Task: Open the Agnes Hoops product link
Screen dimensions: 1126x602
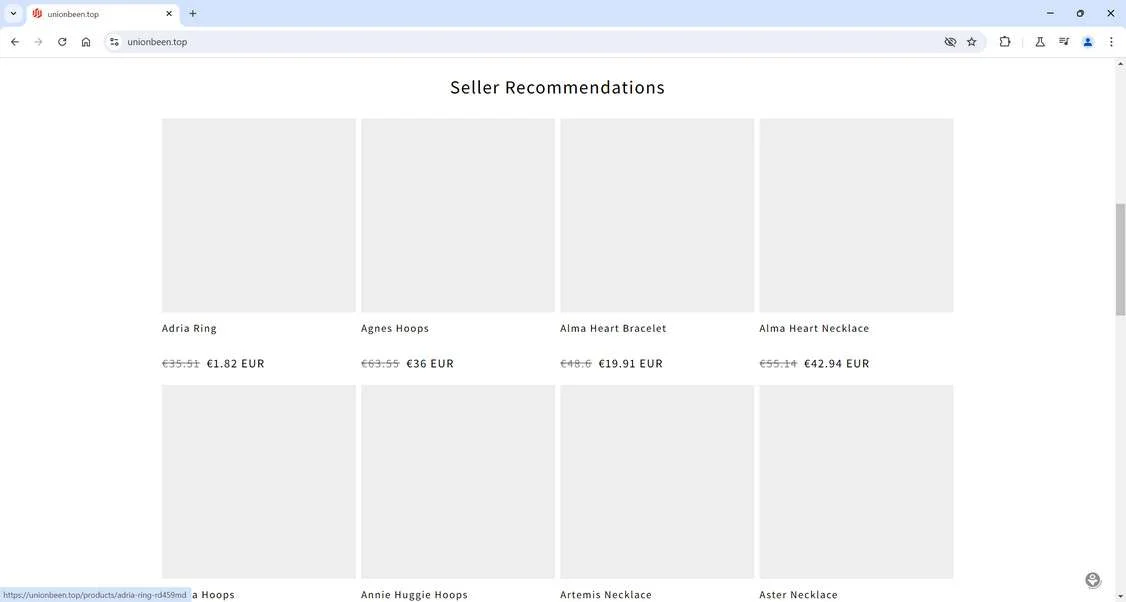Action: click(395, 328)
